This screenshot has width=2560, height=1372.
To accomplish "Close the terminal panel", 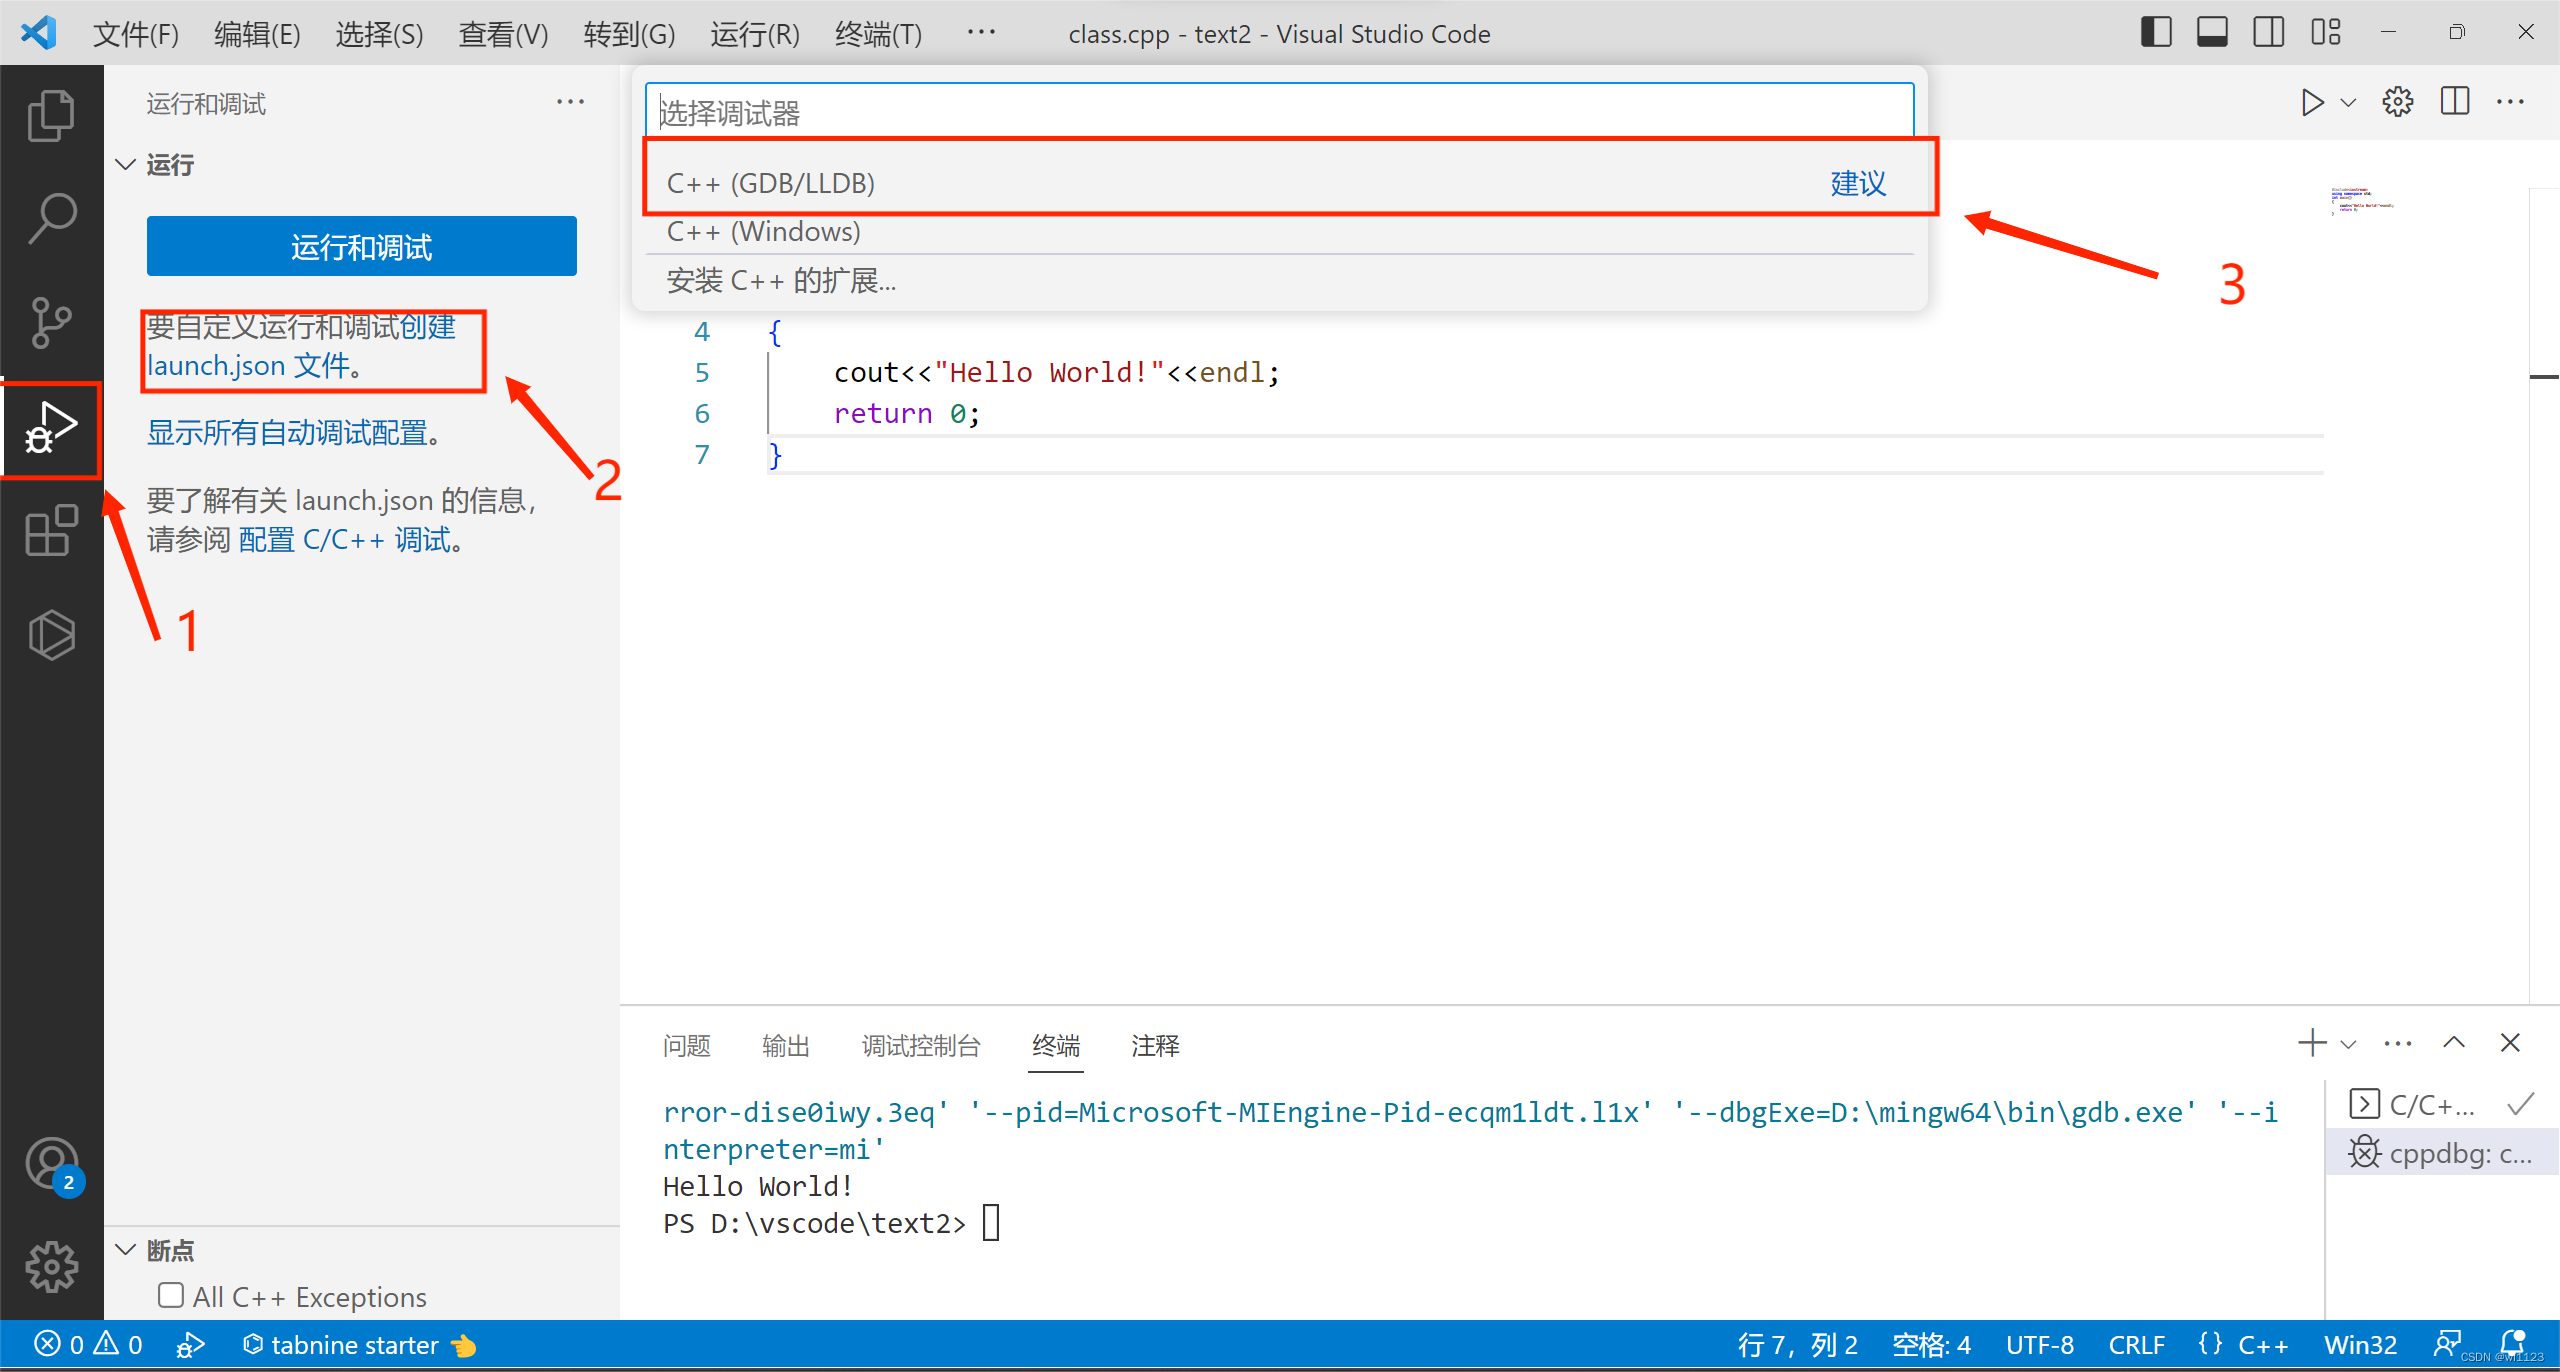I will [2510, 1043].
